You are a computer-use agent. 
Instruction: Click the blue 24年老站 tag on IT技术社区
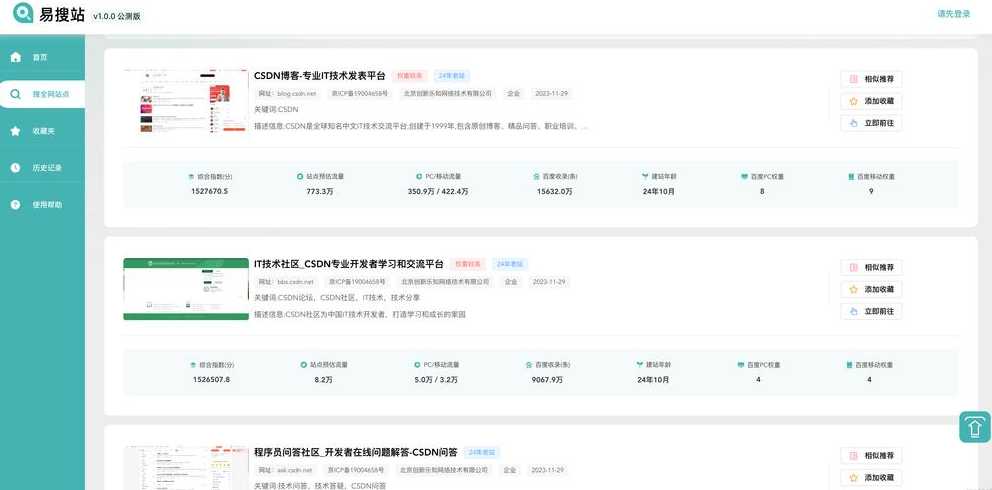click(509, 264)
